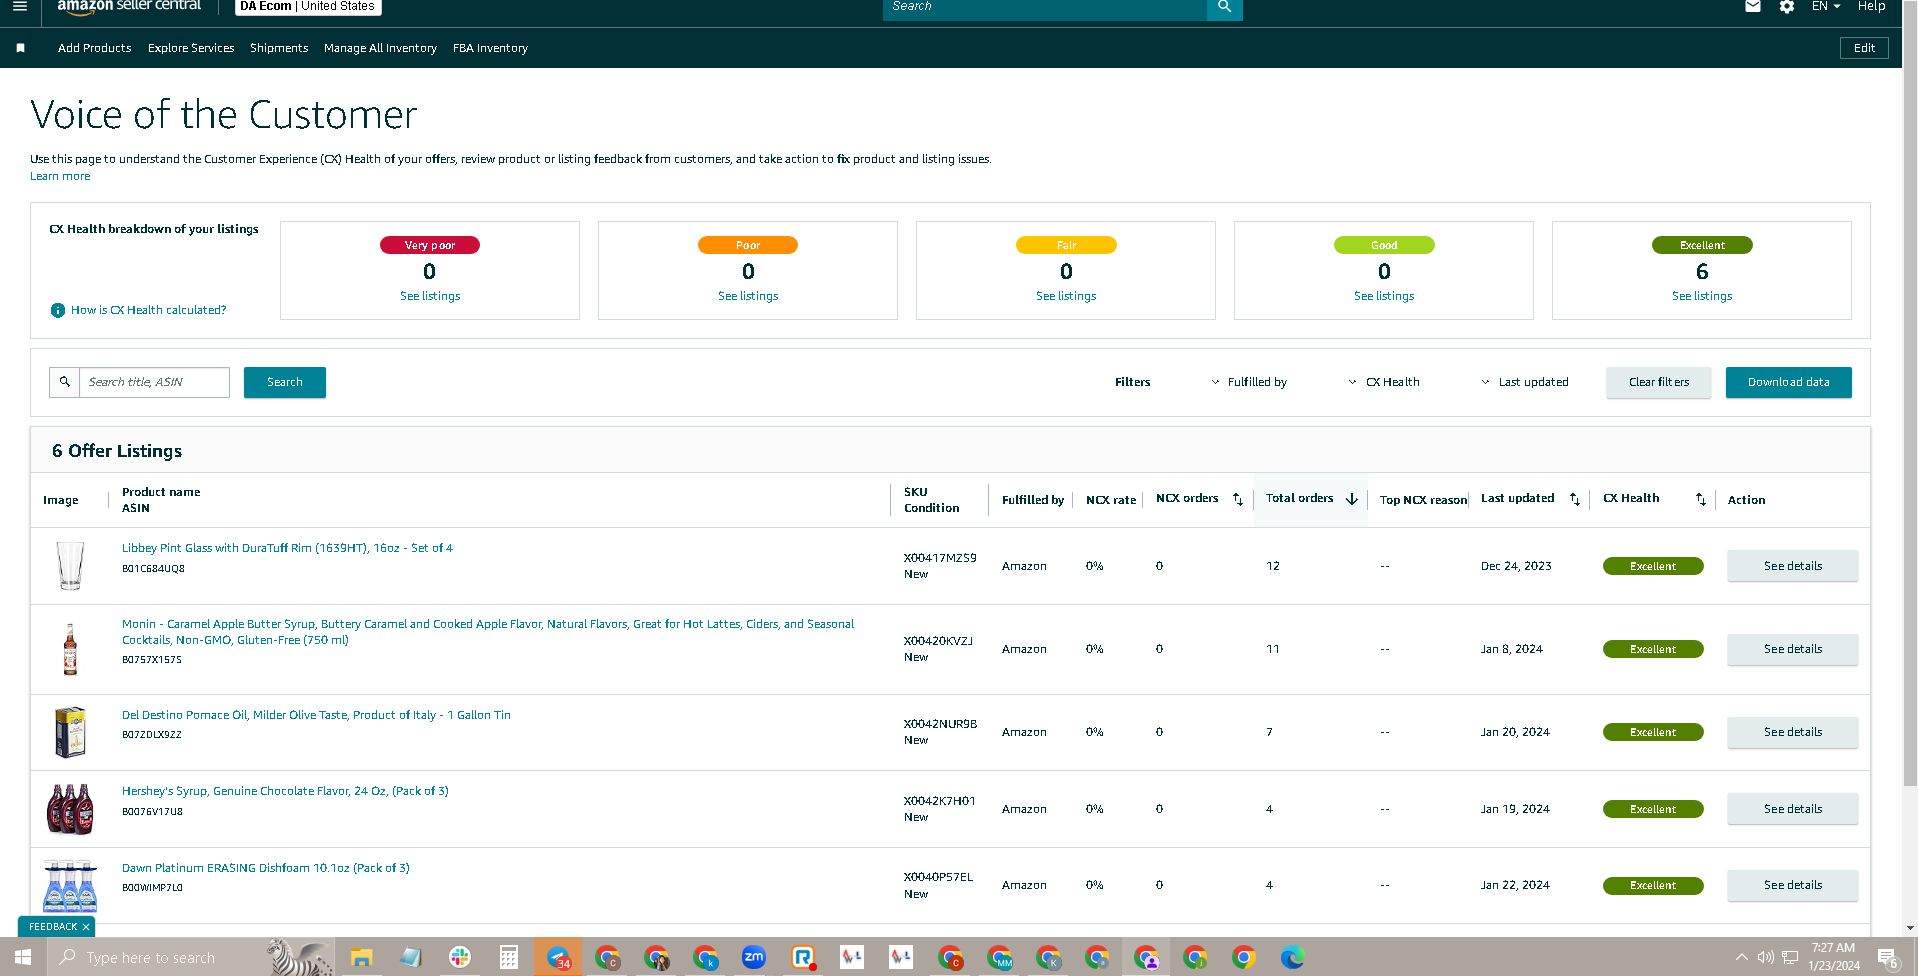1918x976 pixels.
Task: Open the messages envelope icon
Action: [x=1753, y=6]
